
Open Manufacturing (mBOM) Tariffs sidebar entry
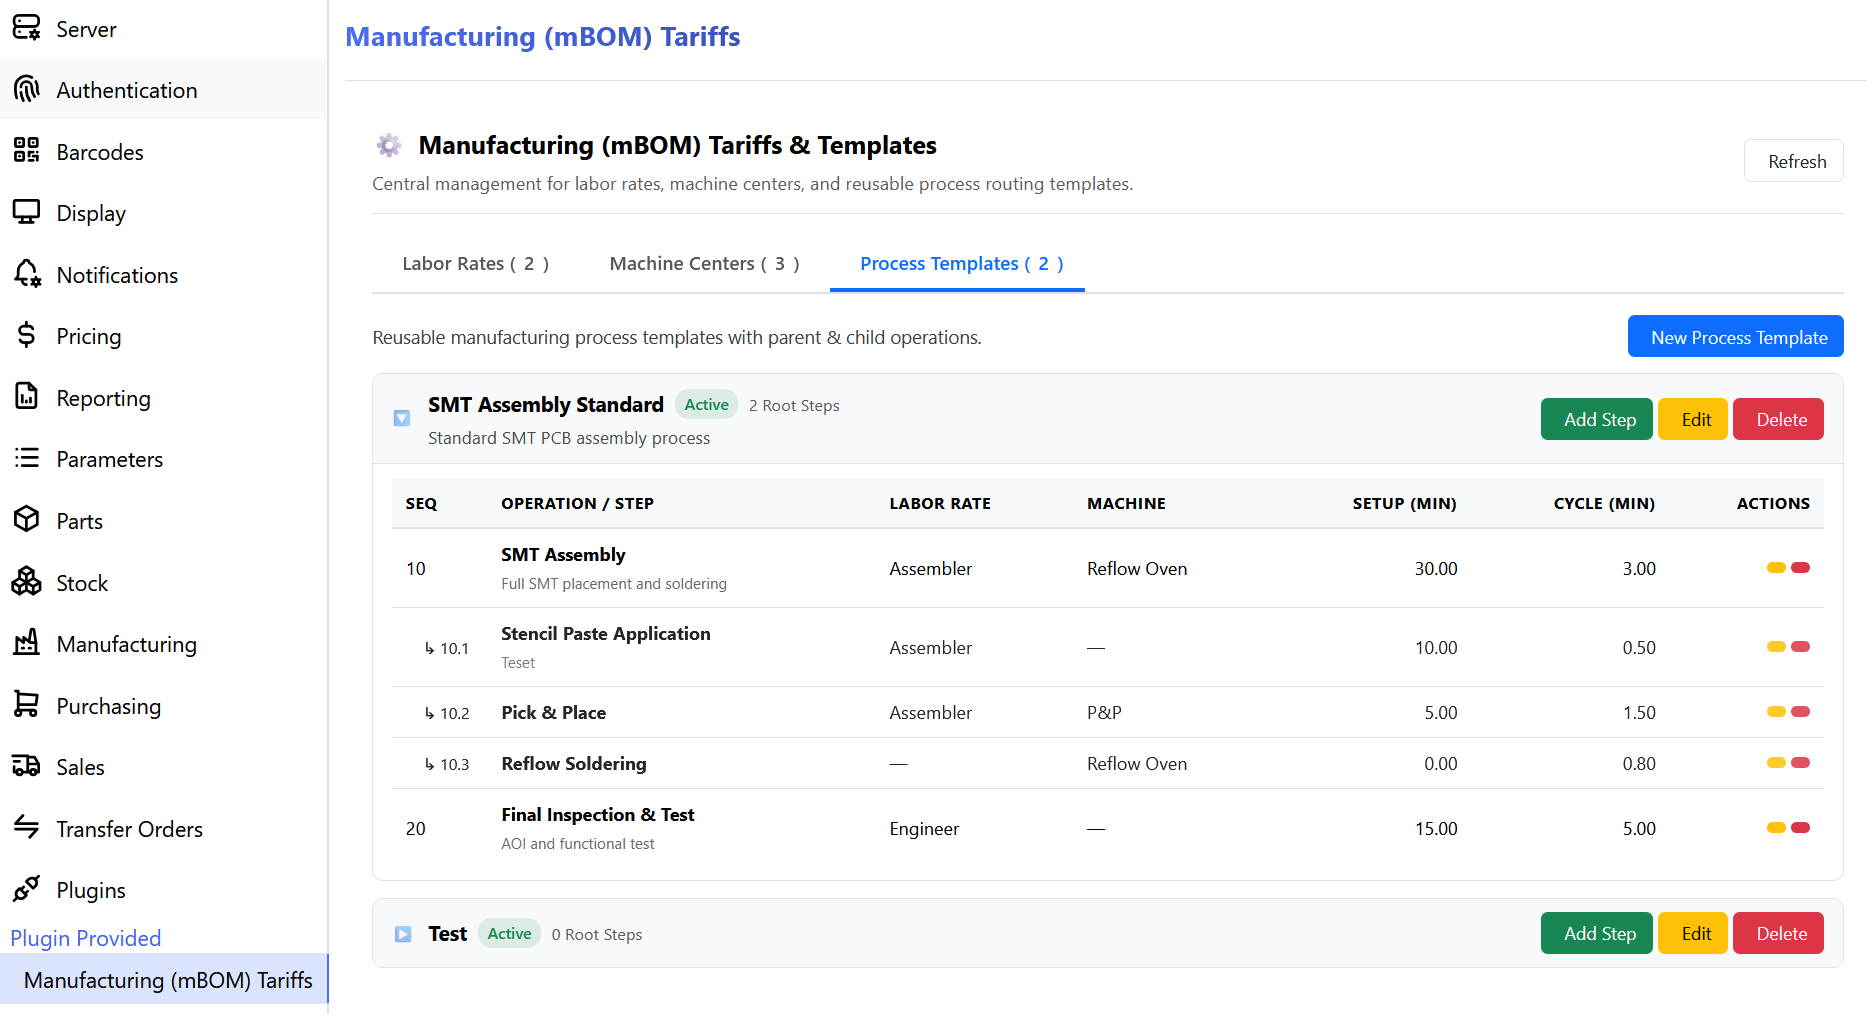point(164,980)
